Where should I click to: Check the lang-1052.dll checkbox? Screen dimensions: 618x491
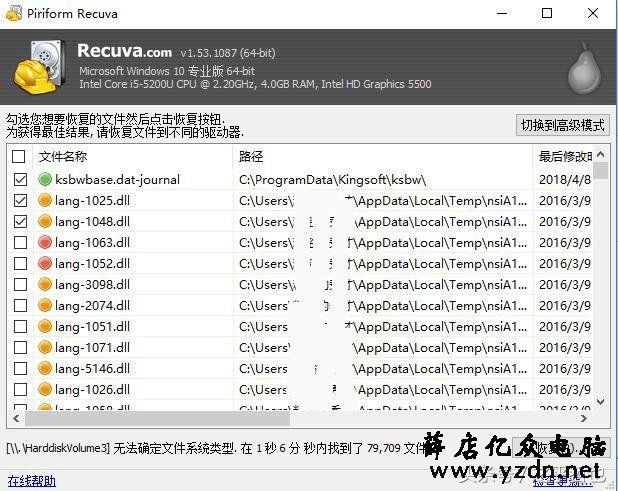[20, 263]
